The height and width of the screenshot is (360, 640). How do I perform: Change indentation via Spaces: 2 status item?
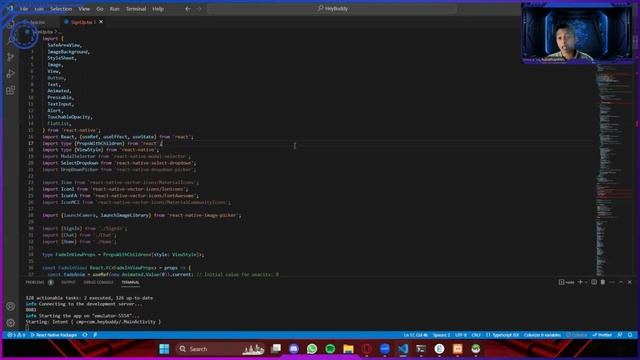[x=441, y=335]
